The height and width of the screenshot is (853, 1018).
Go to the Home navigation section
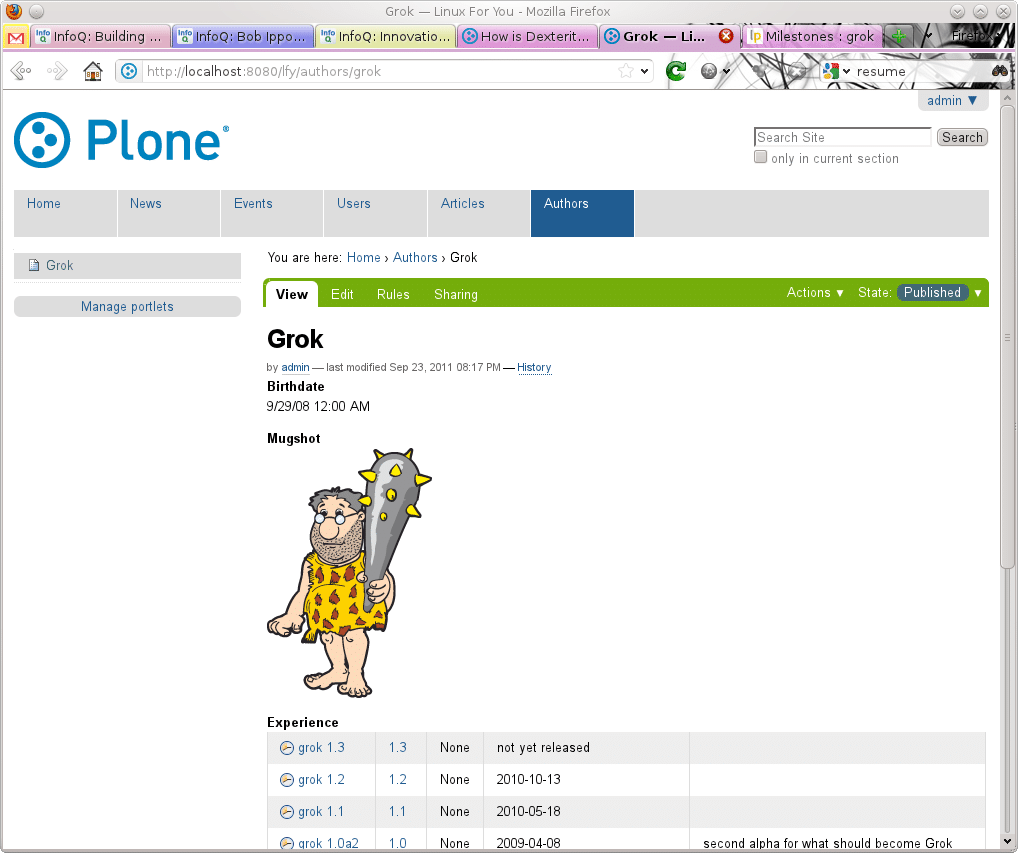pyautogui.click(x=65, y=213)
